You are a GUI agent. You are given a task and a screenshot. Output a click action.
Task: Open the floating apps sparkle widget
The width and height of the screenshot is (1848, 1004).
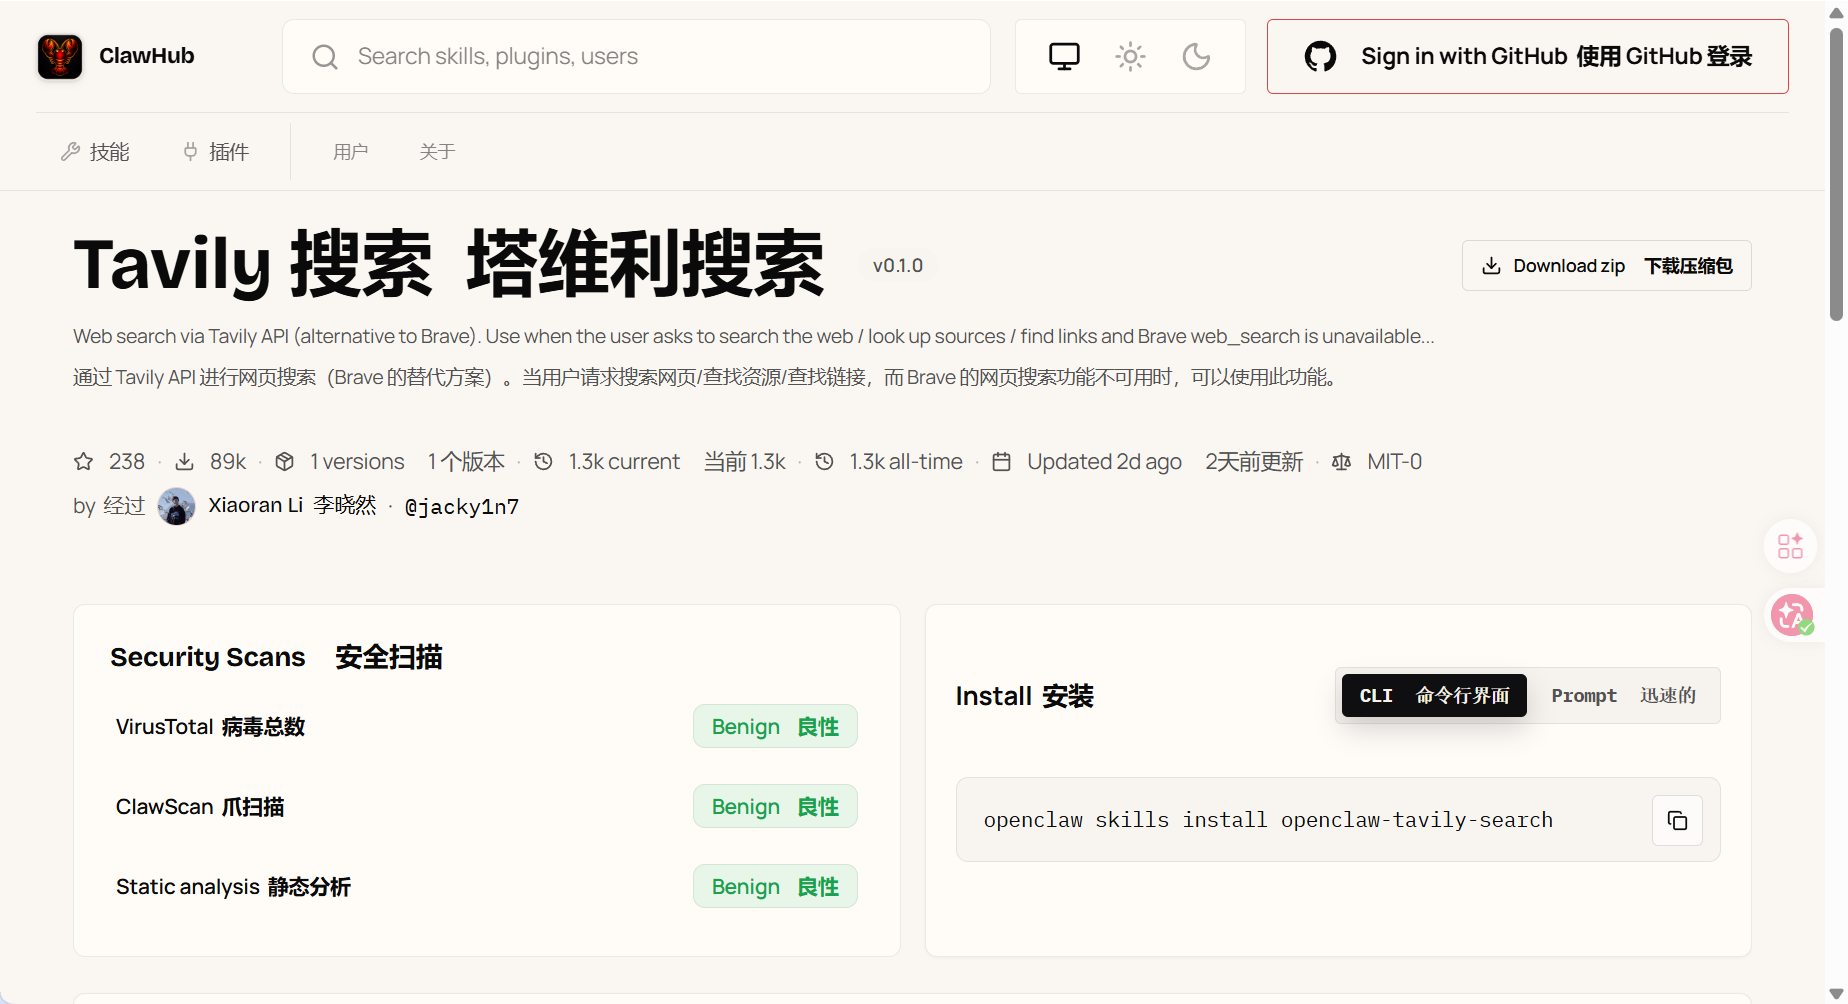click(1790, 546)
